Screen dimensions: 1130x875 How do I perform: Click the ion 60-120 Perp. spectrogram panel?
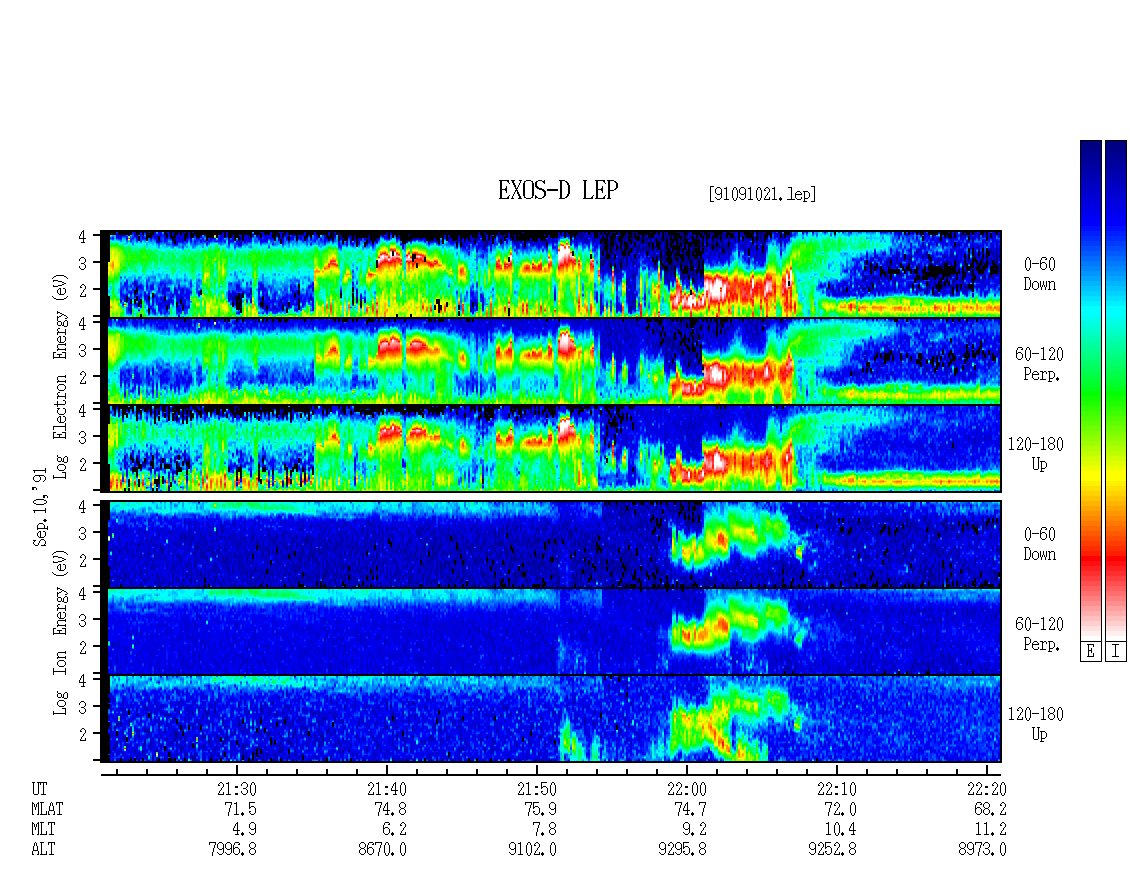551,632
